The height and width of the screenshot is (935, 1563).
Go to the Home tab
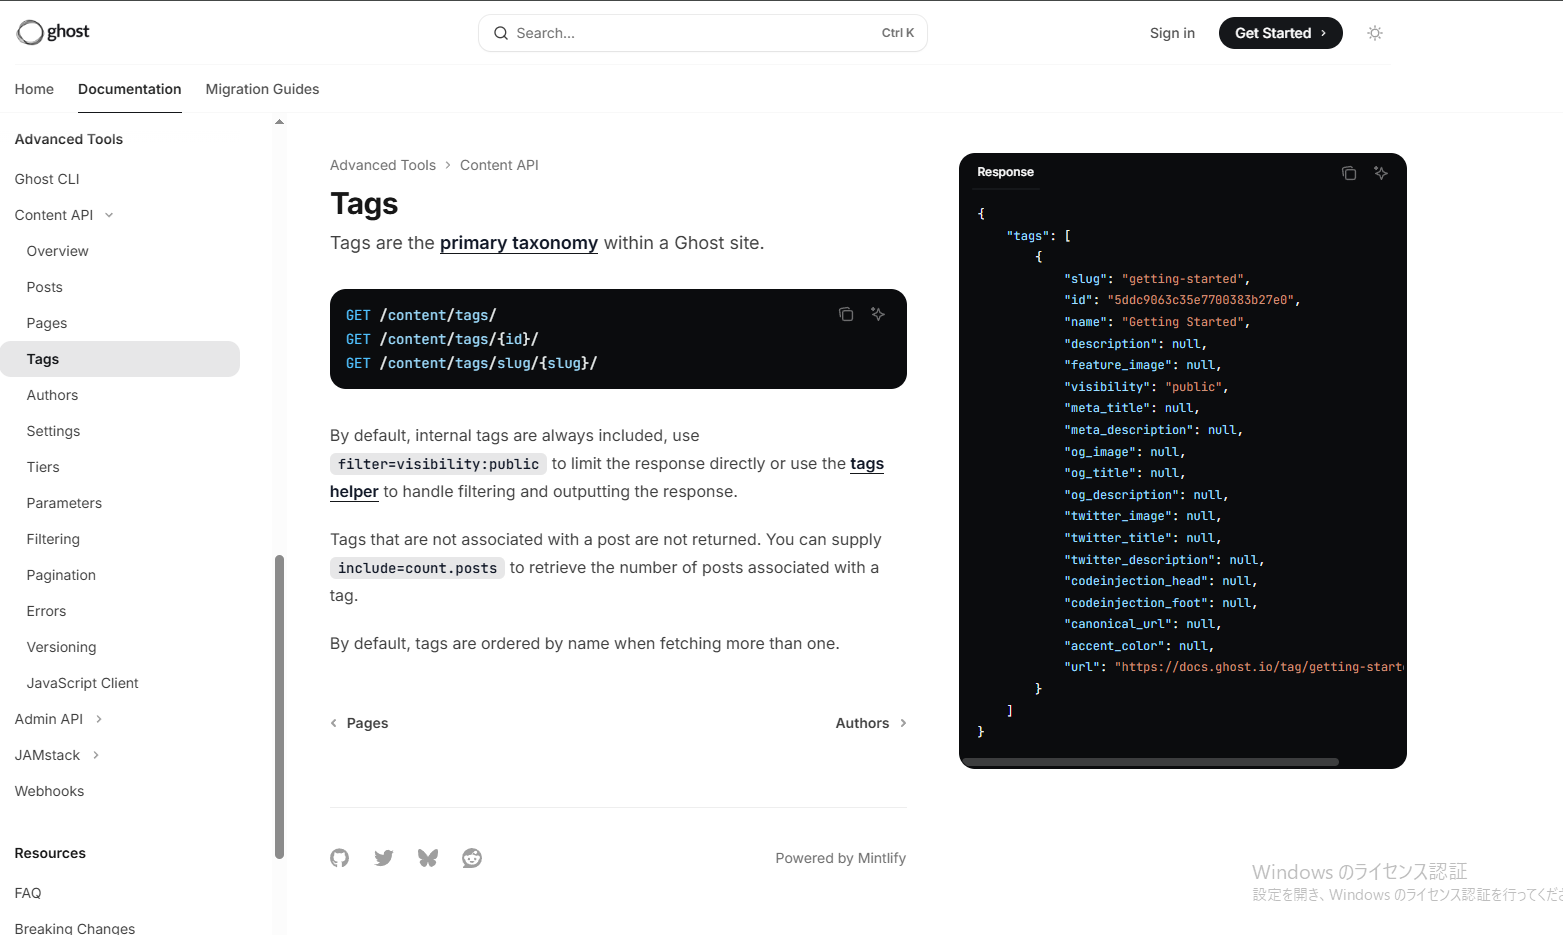34,89
